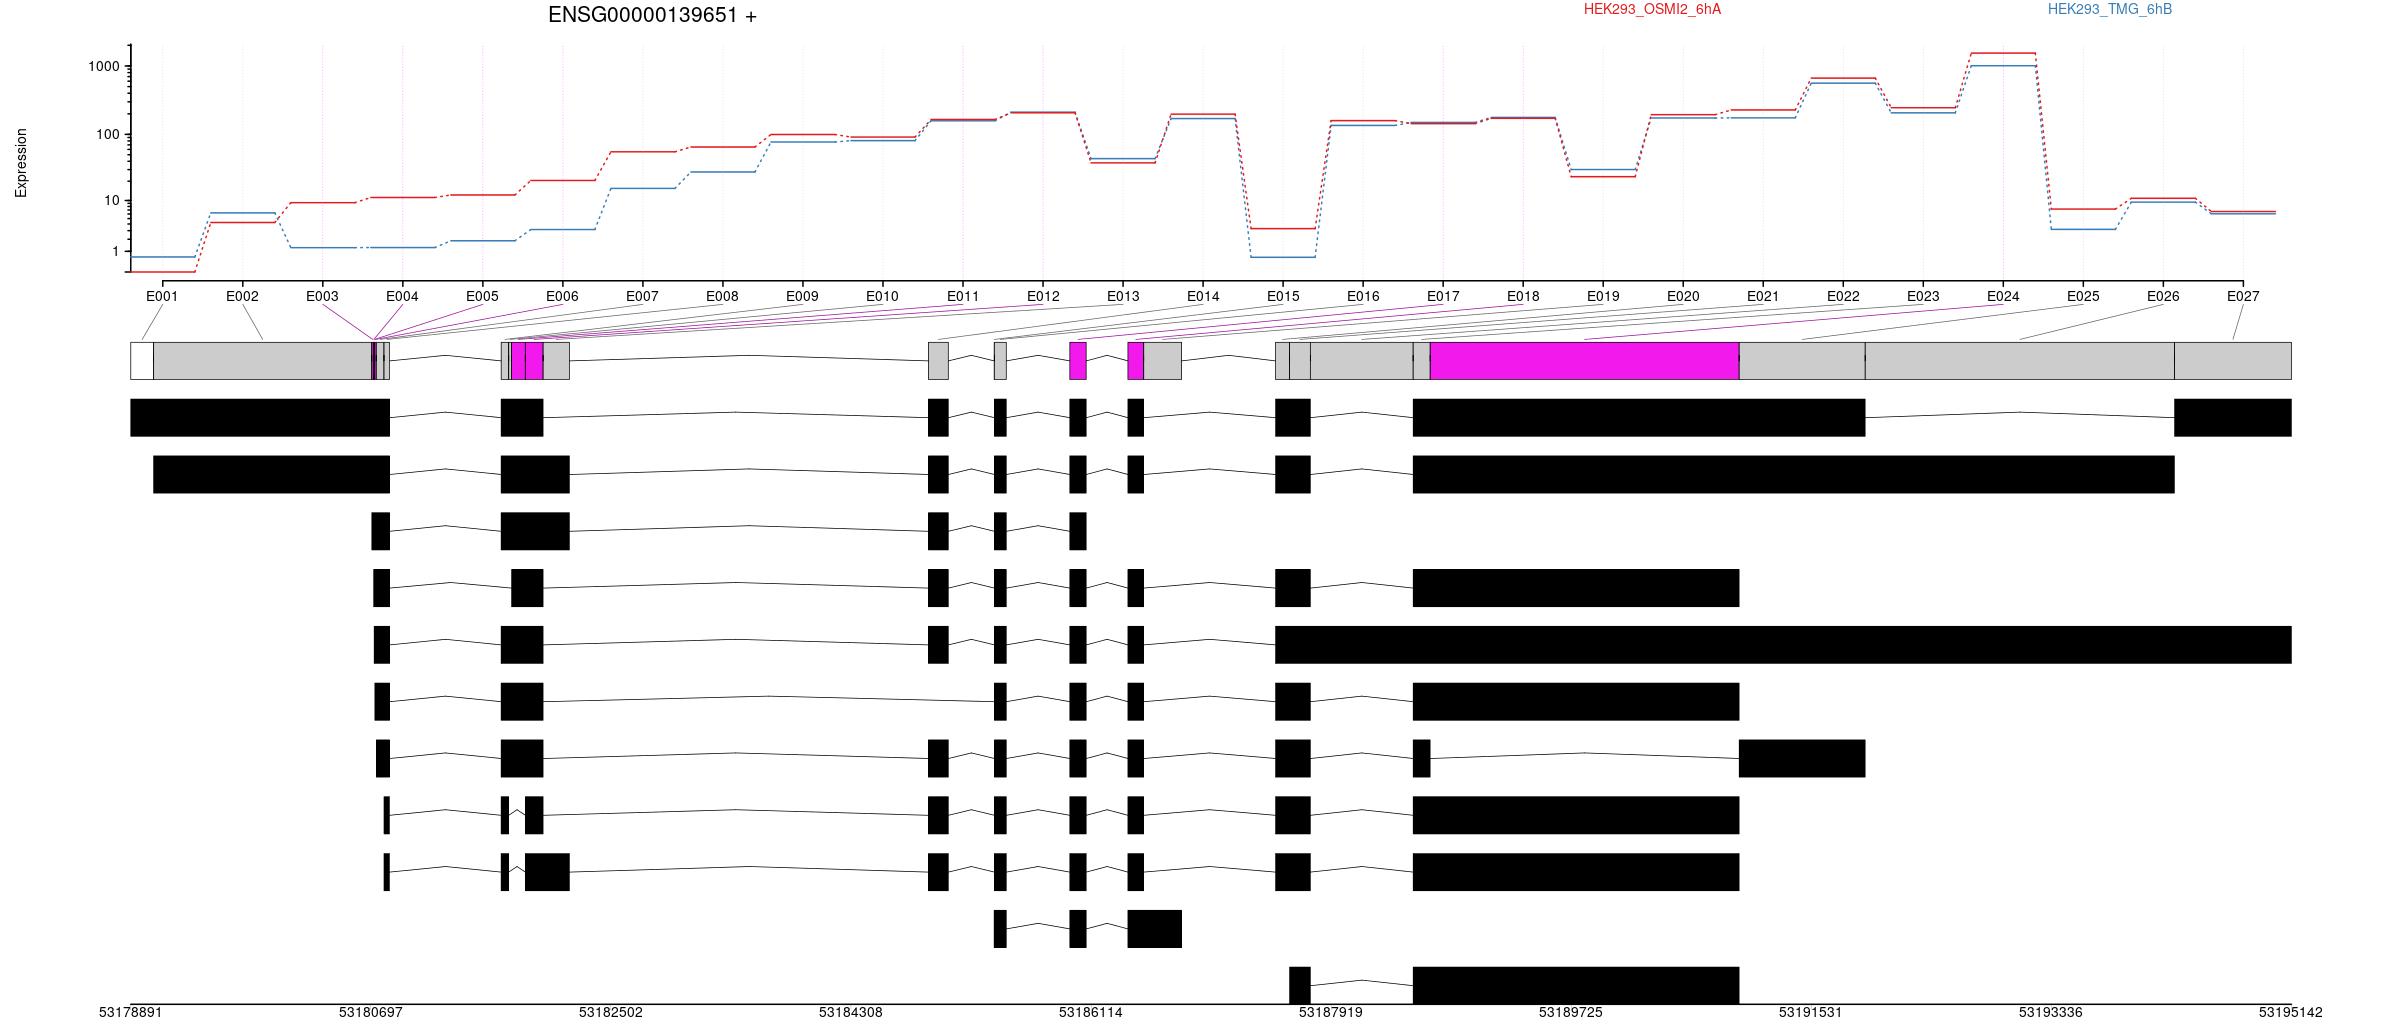This screenshot has width=2400, height=1030.
Task: Click exon bin label E023
Action: pyautogui.click(x=1923, y=296)
